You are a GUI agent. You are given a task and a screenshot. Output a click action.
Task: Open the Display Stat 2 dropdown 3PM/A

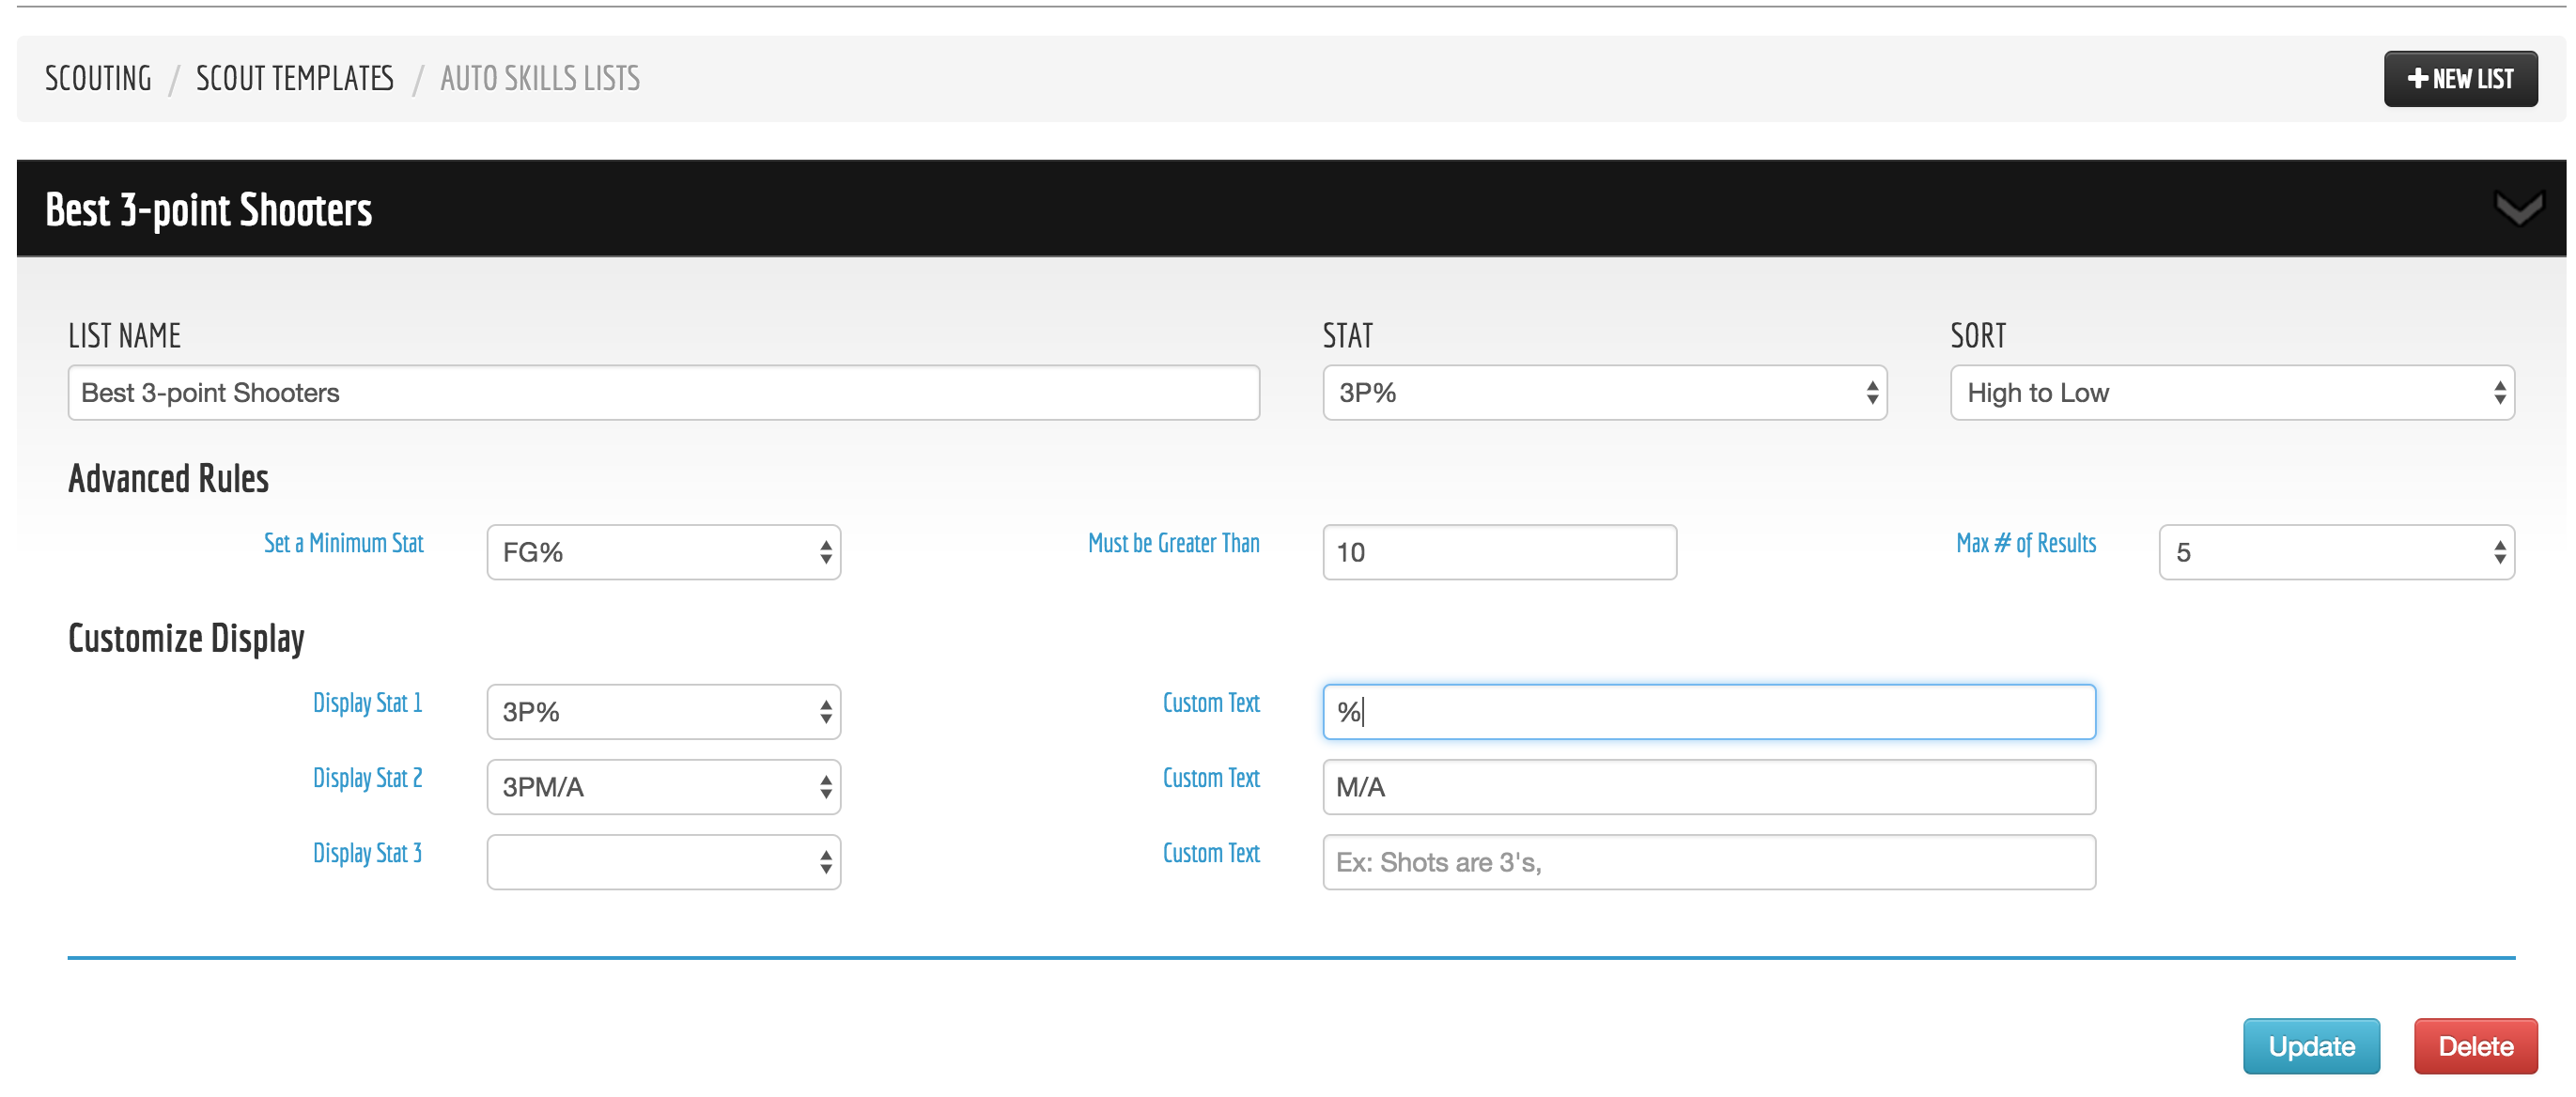[x=663, y=787]
